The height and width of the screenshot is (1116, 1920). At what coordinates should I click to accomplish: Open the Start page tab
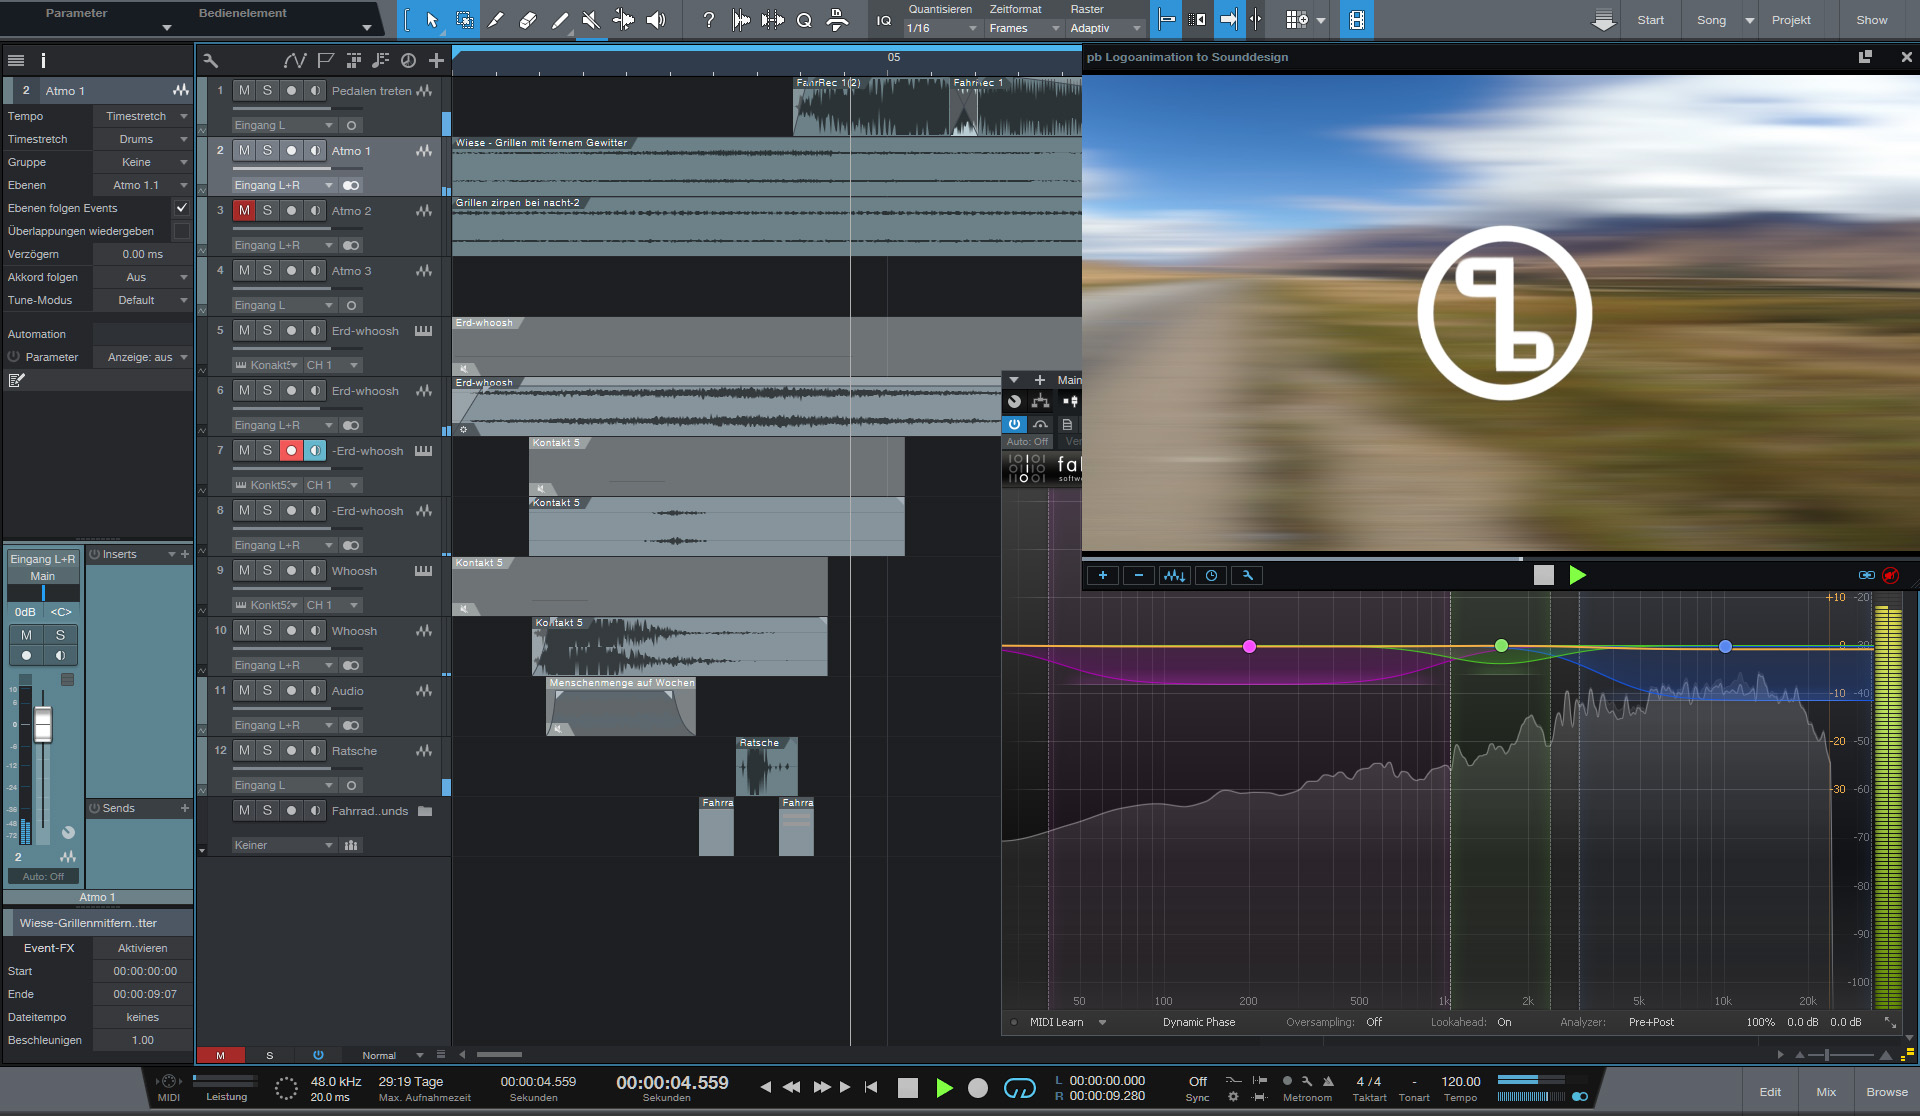(1650, 20)
